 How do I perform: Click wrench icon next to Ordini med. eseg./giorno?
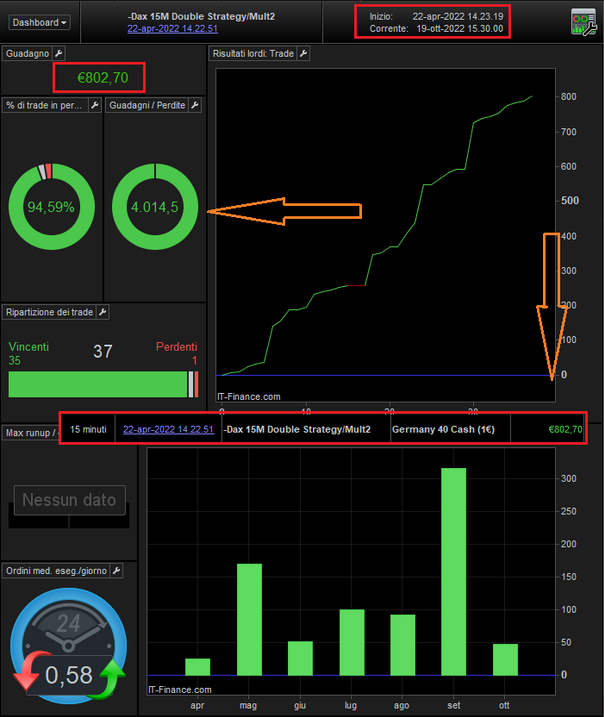coord(117,571)
